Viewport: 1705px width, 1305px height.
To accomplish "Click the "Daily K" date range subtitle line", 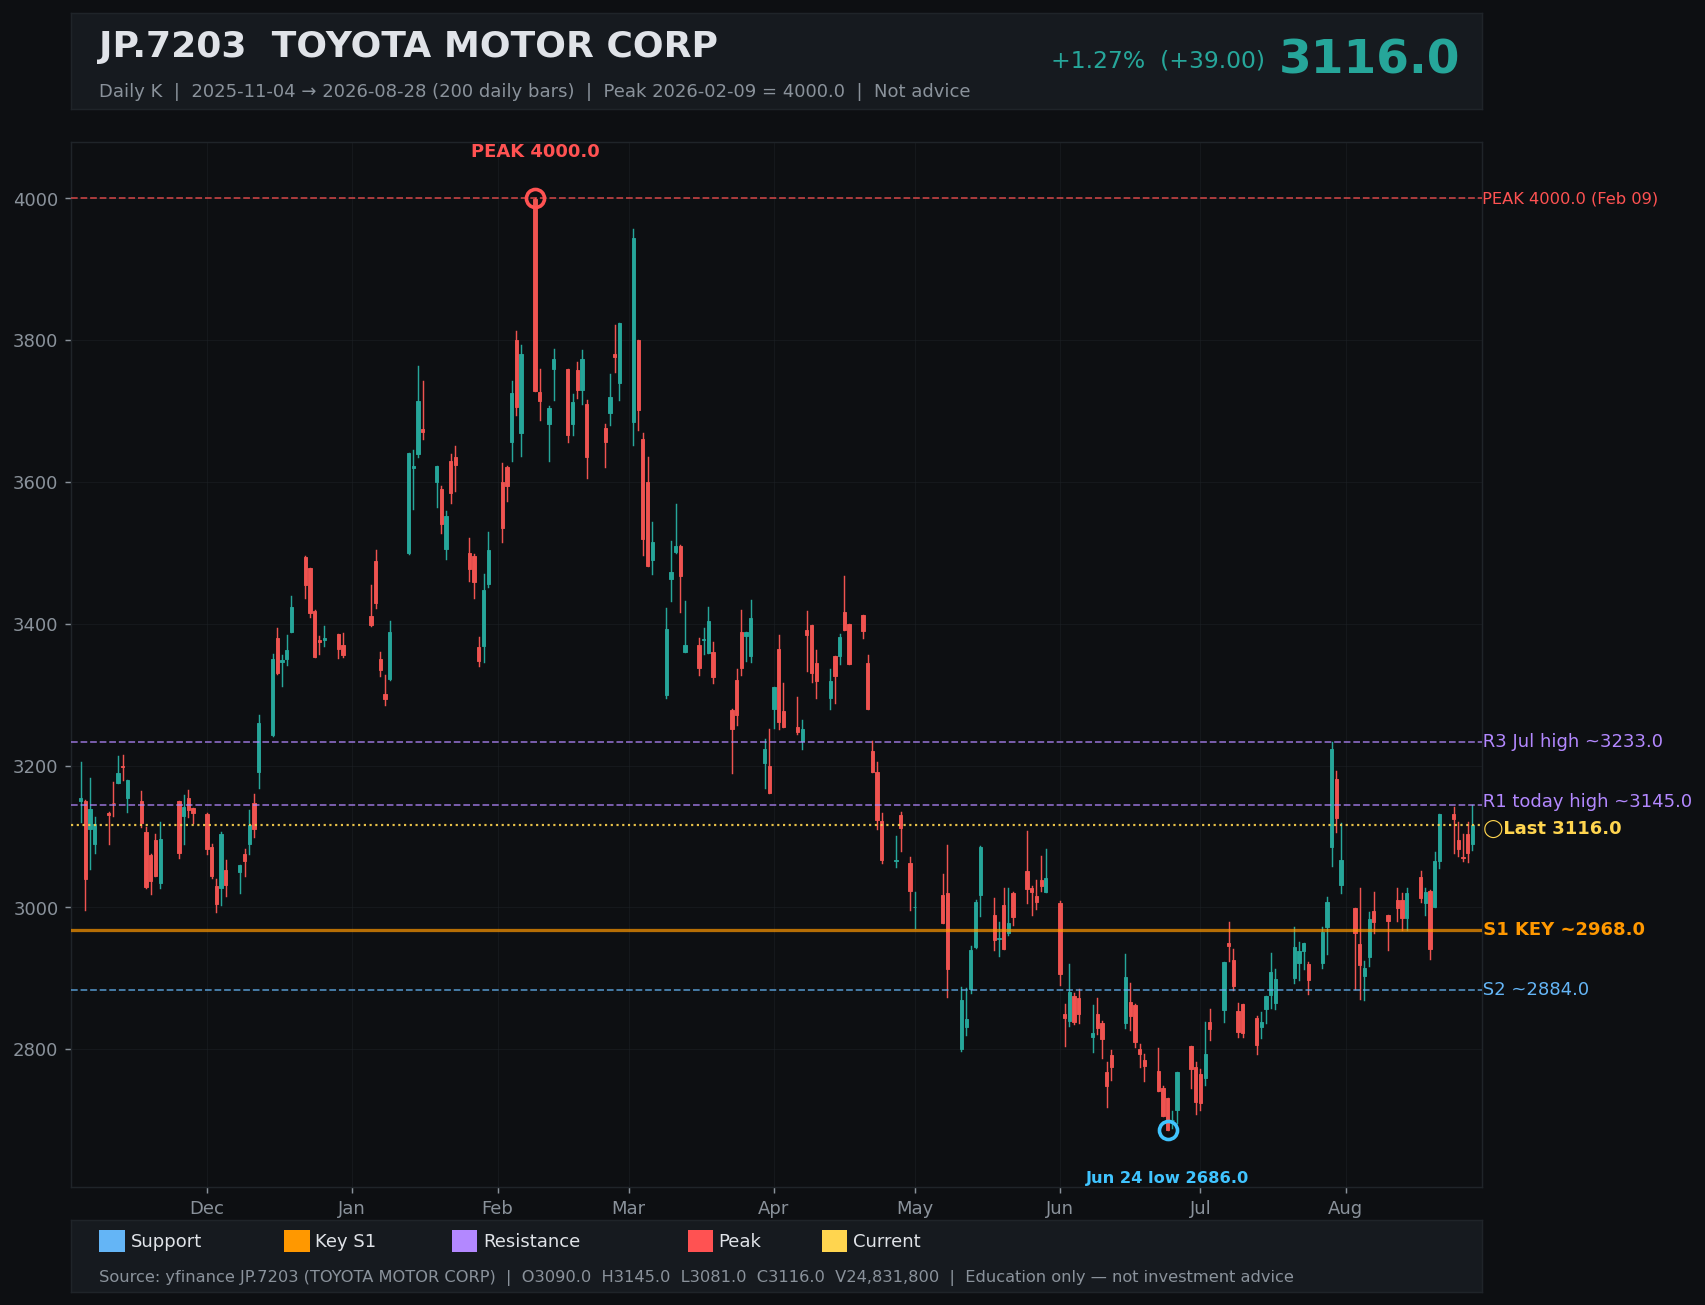I will point(534,91).
